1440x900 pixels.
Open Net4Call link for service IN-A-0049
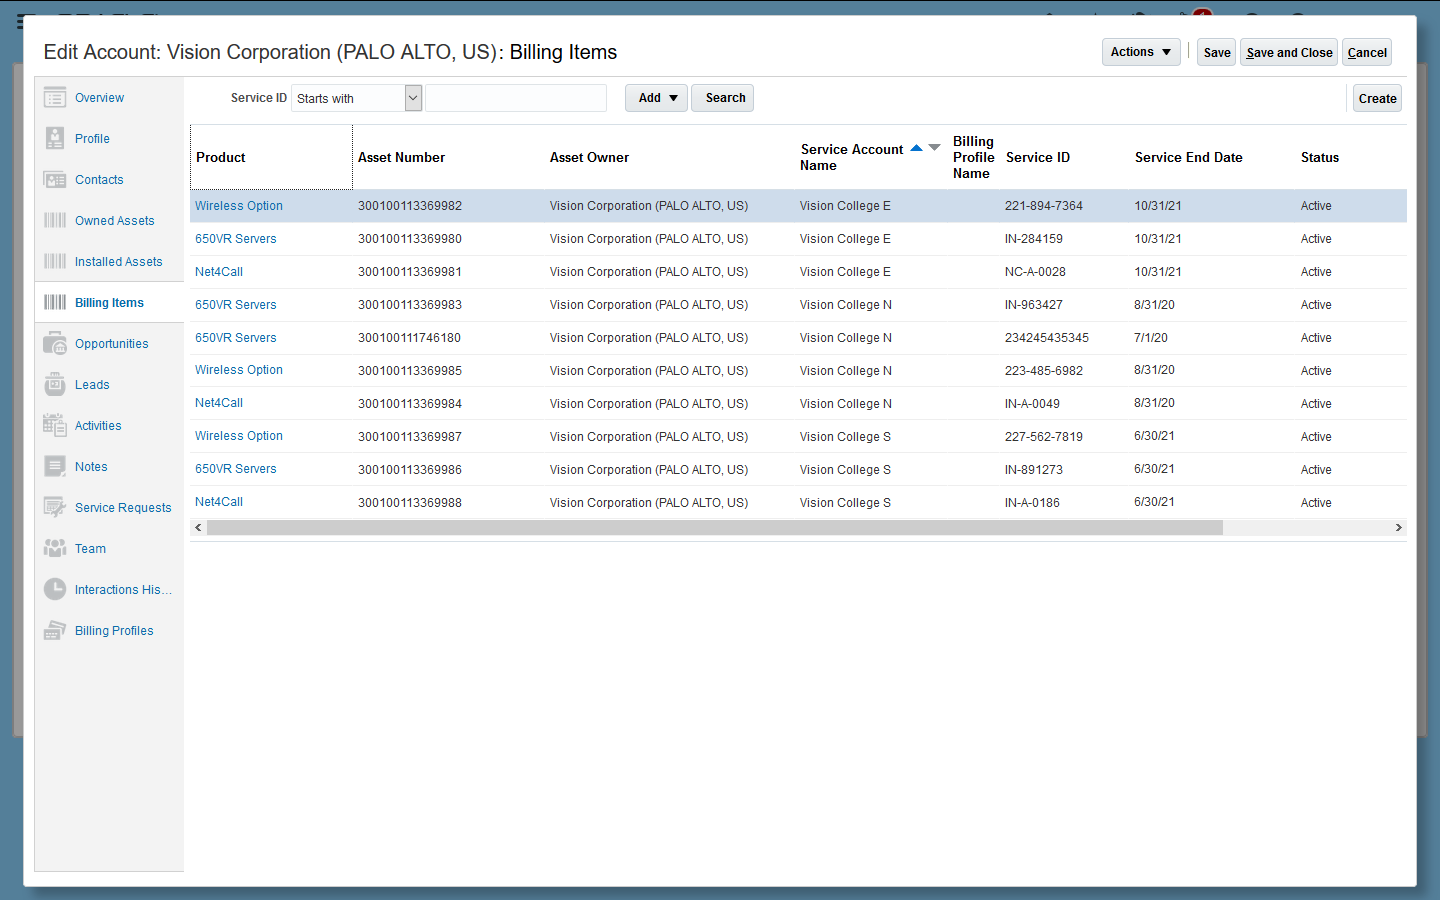219,403
